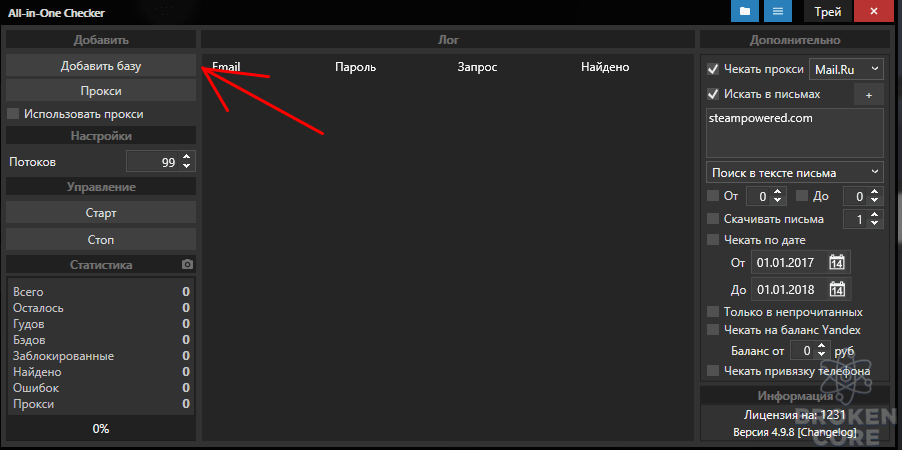Uncheck the Чекать прокси checkbox
The height and width of the screenshot is (450, 902).
point(713,69)
